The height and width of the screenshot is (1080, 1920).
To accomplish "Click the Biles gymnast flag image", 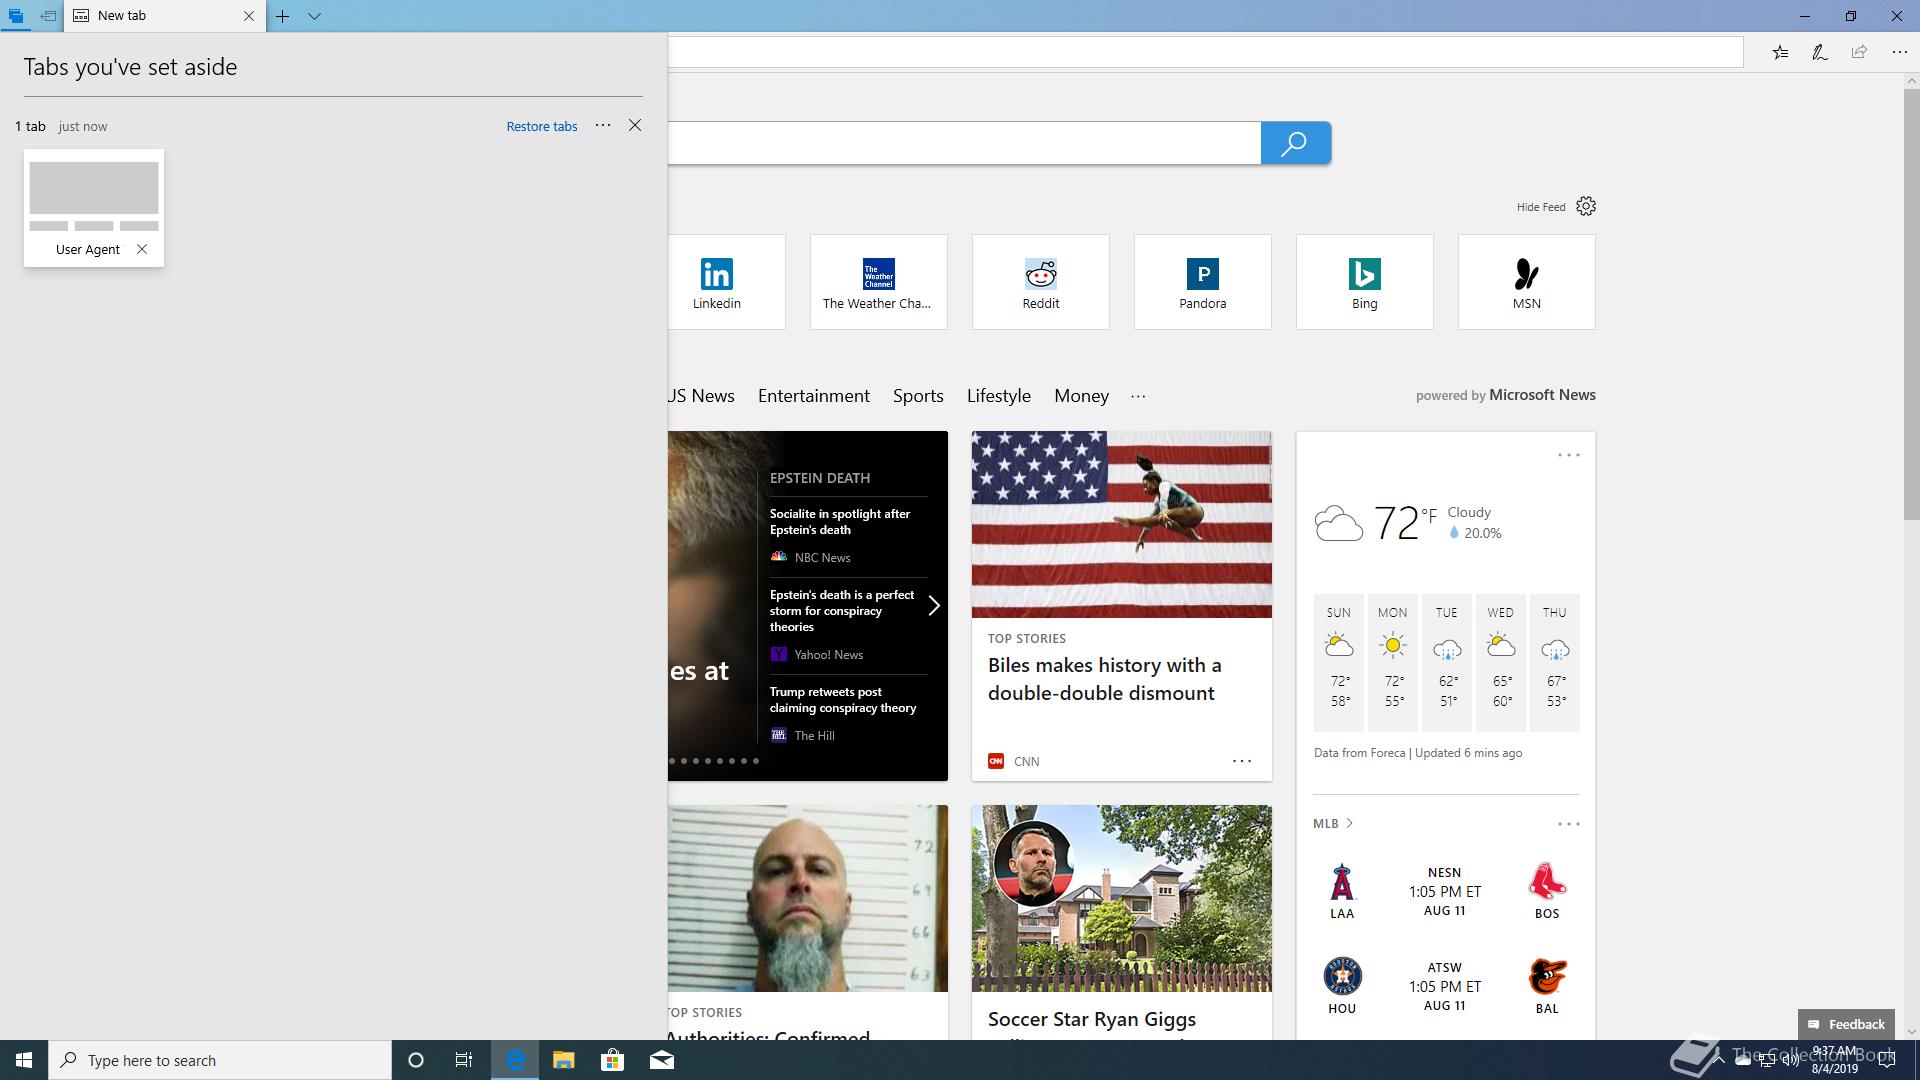I will click(x=1121, y=525).
